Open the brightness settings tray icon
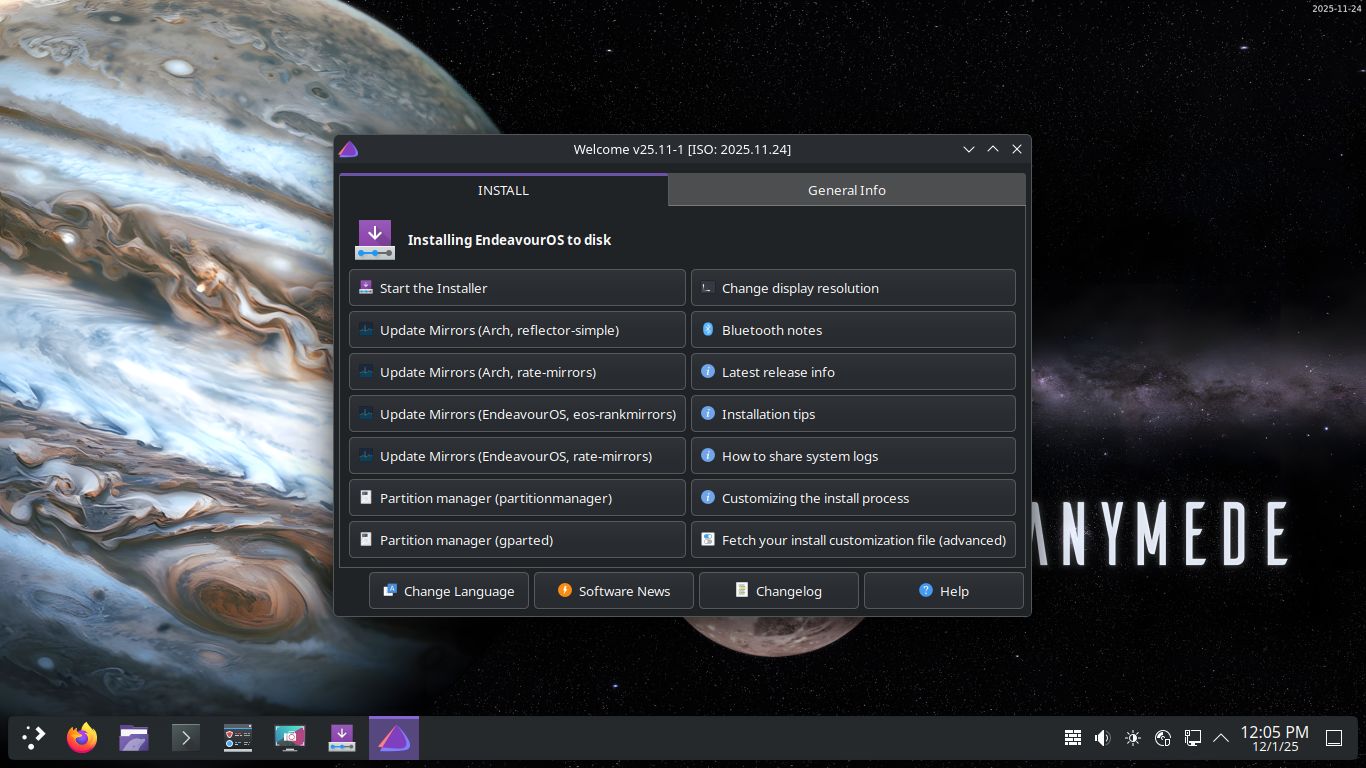 point(1133,738)
